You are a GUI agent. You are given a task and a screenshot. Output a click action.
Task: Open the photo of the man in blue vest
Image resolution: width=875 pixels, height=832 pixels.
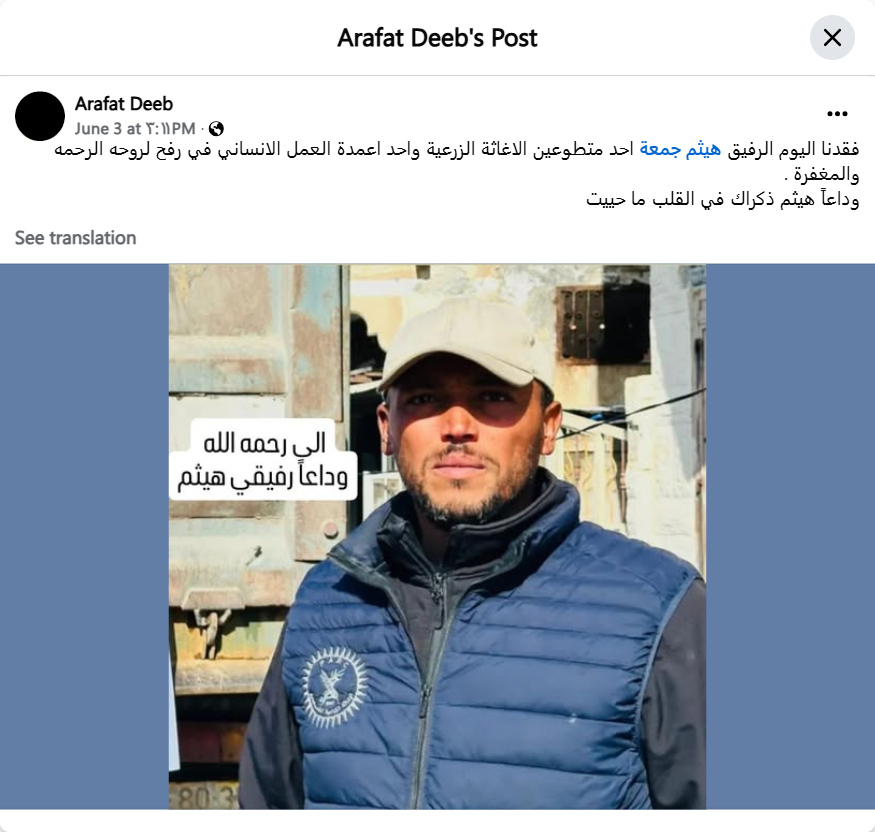(x=438, y=536)
